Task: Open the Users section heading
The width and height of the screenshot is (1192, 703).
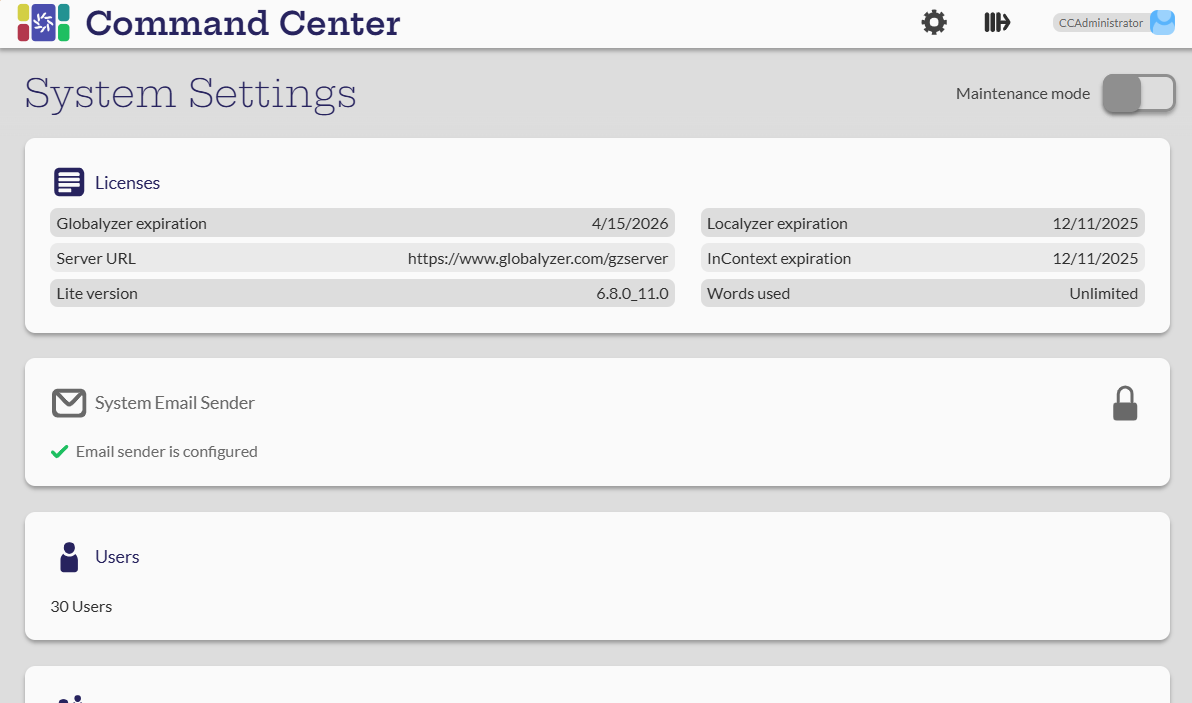Action: coord(117,557)
